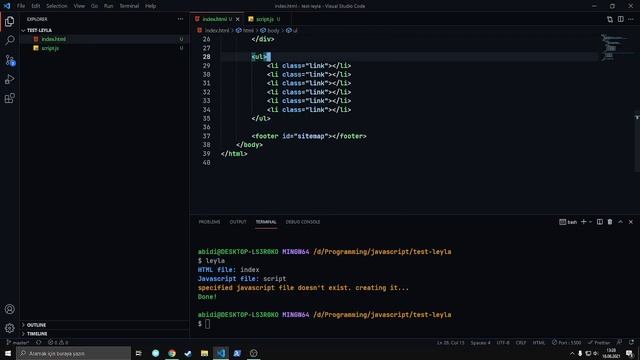Viewport: 640px width, 360px height.
Task: Click the master branch indicator in the status bar
Action: pyautogui.click(x=18, y=342)
